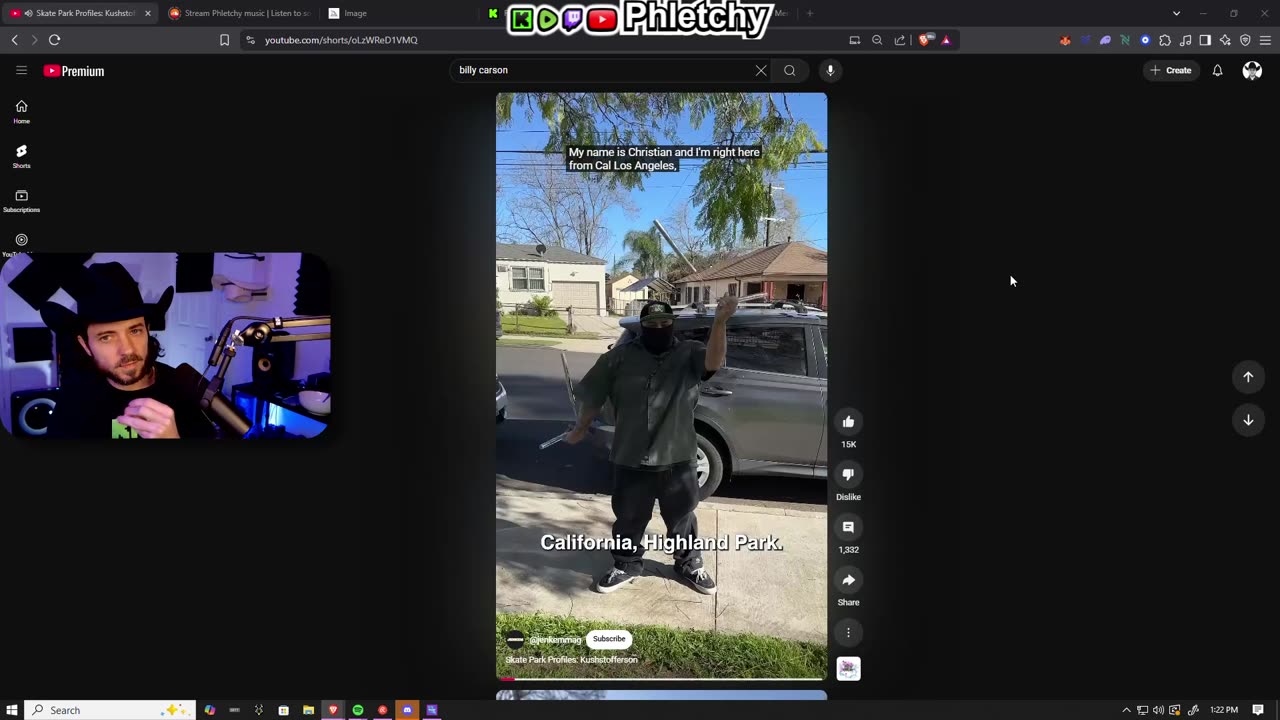Reload the page with the refresh icon
1280x720 pixels.
point(54,40)
